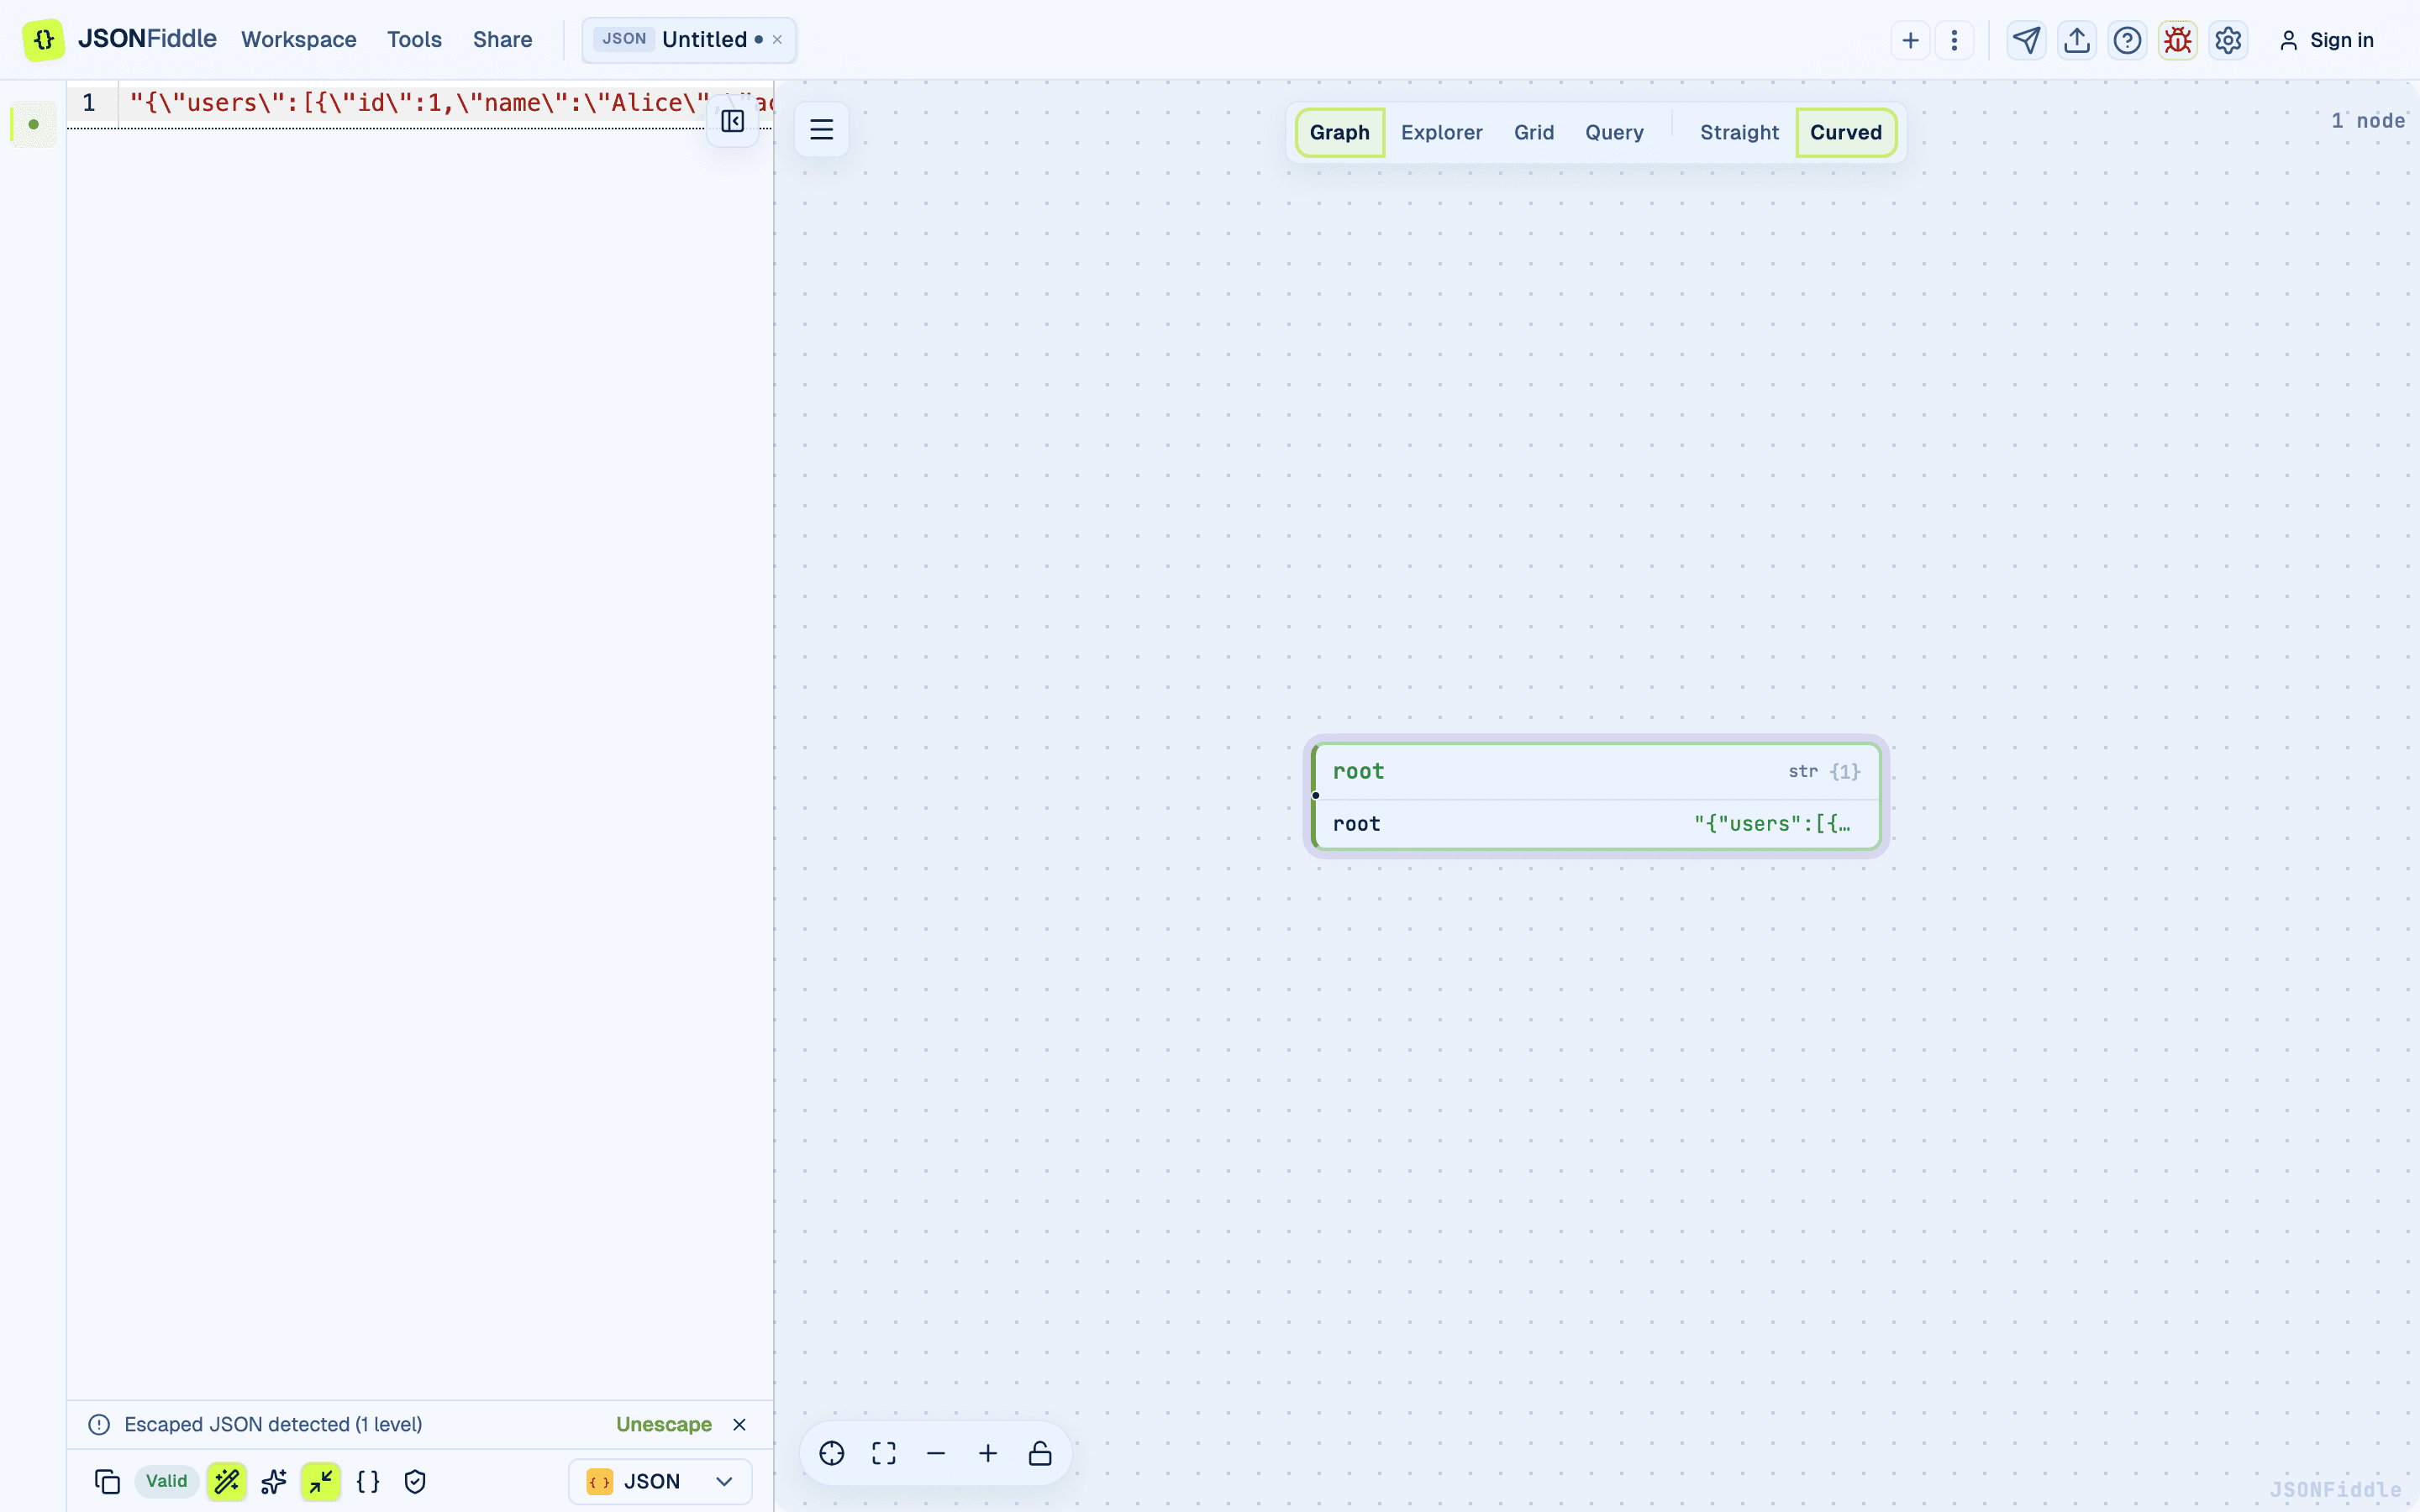The image size is (2420, 1512).
Task: Open the Workspace menu
Action: point(298,40)
